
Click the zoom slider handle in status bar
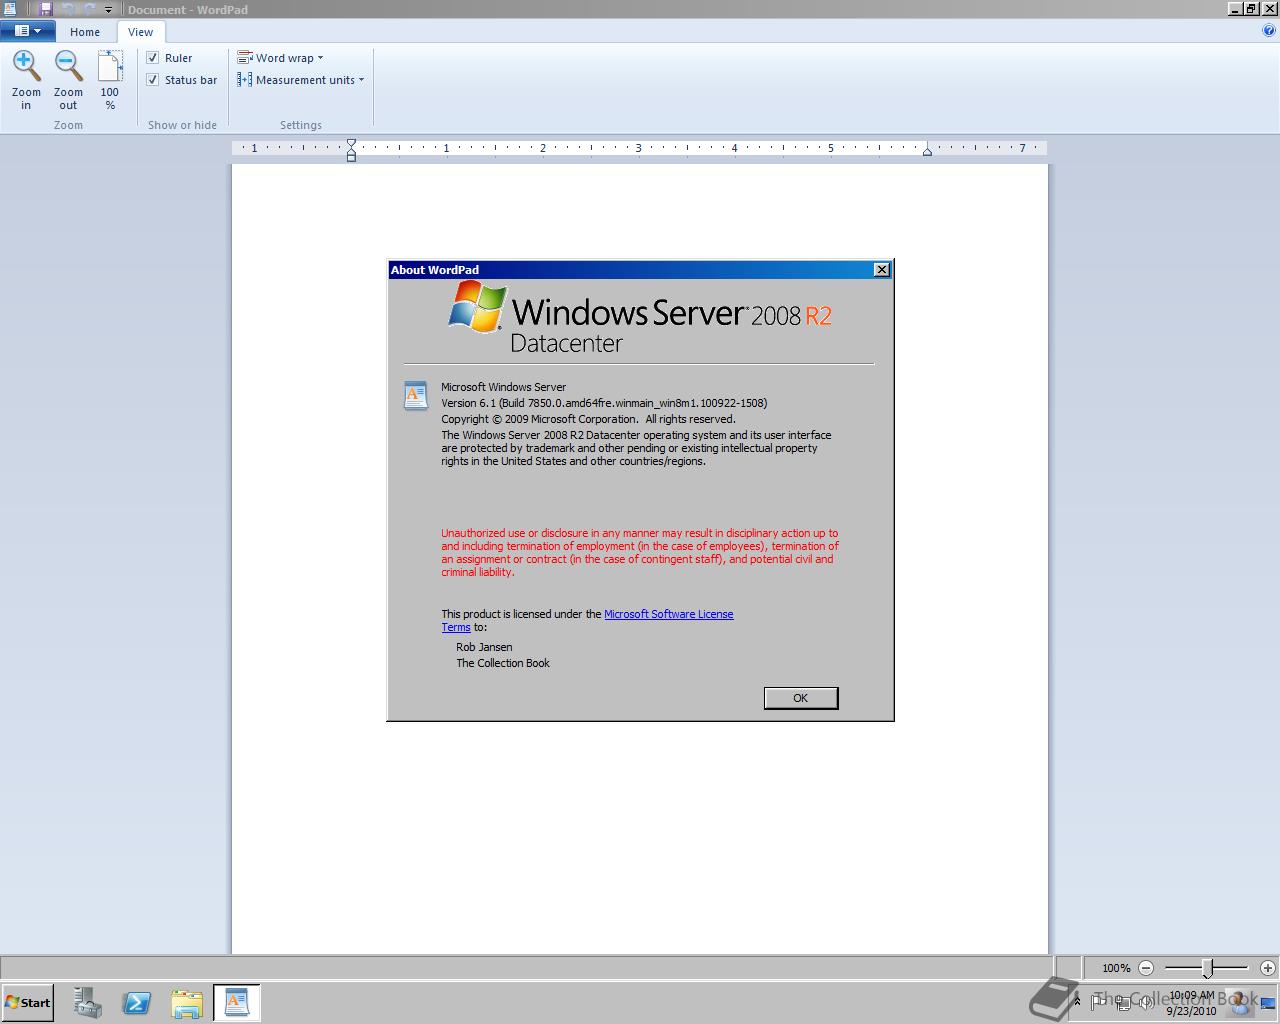(1208, 968)
